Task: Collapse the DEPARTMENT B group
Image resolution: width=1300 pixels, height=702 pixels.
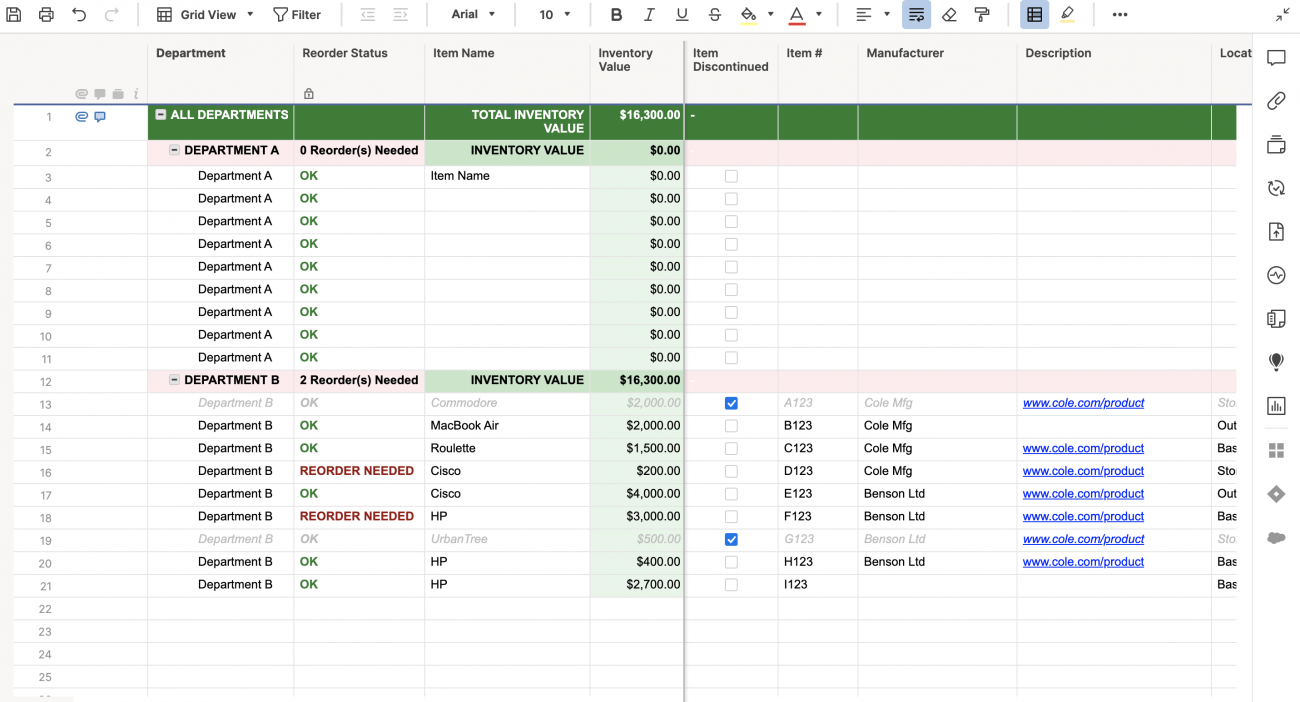Action: [175, 380]
